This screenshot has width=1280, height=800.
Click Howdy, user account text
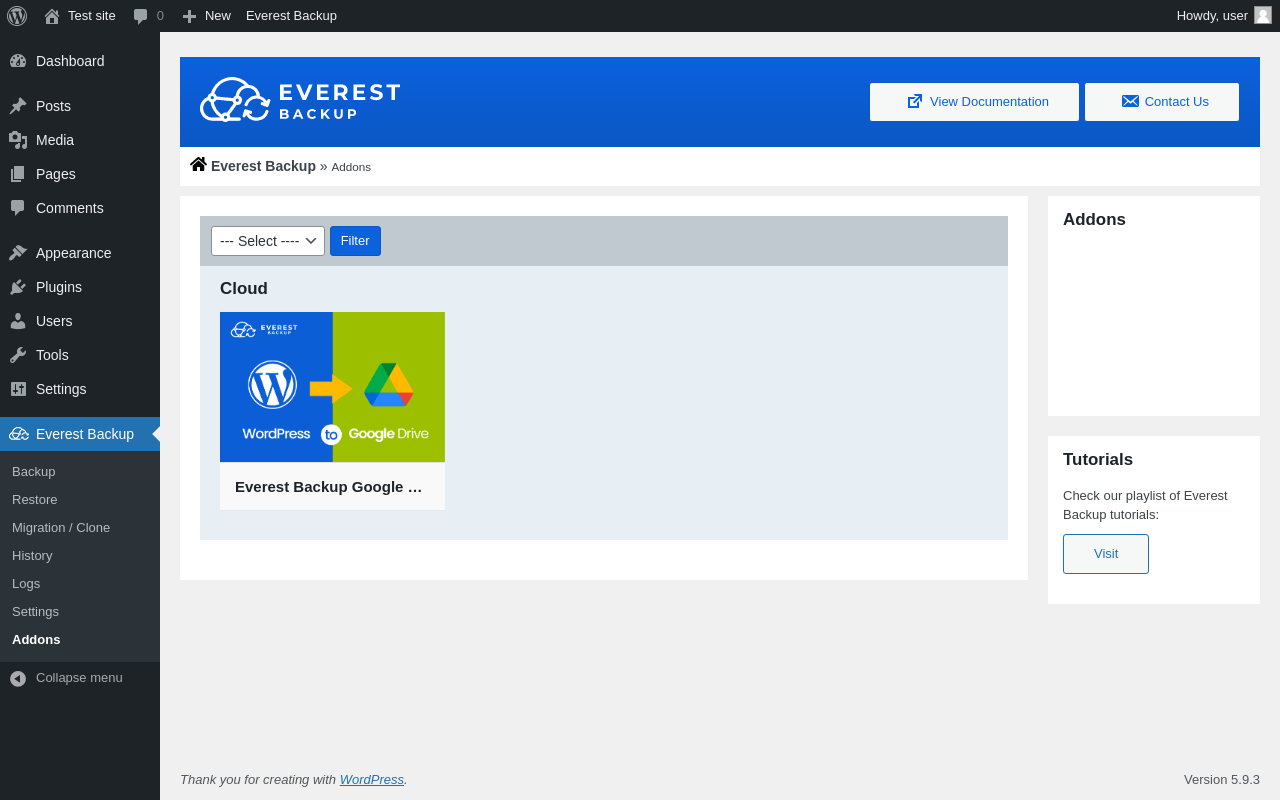[x=1212, y=16]
